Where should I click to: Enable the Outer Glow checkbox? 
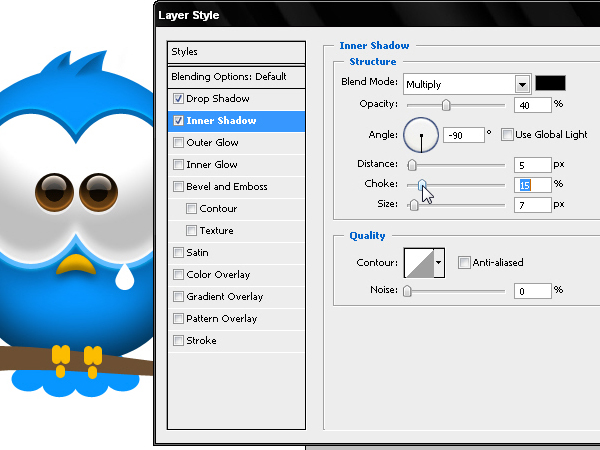(178, 143)
